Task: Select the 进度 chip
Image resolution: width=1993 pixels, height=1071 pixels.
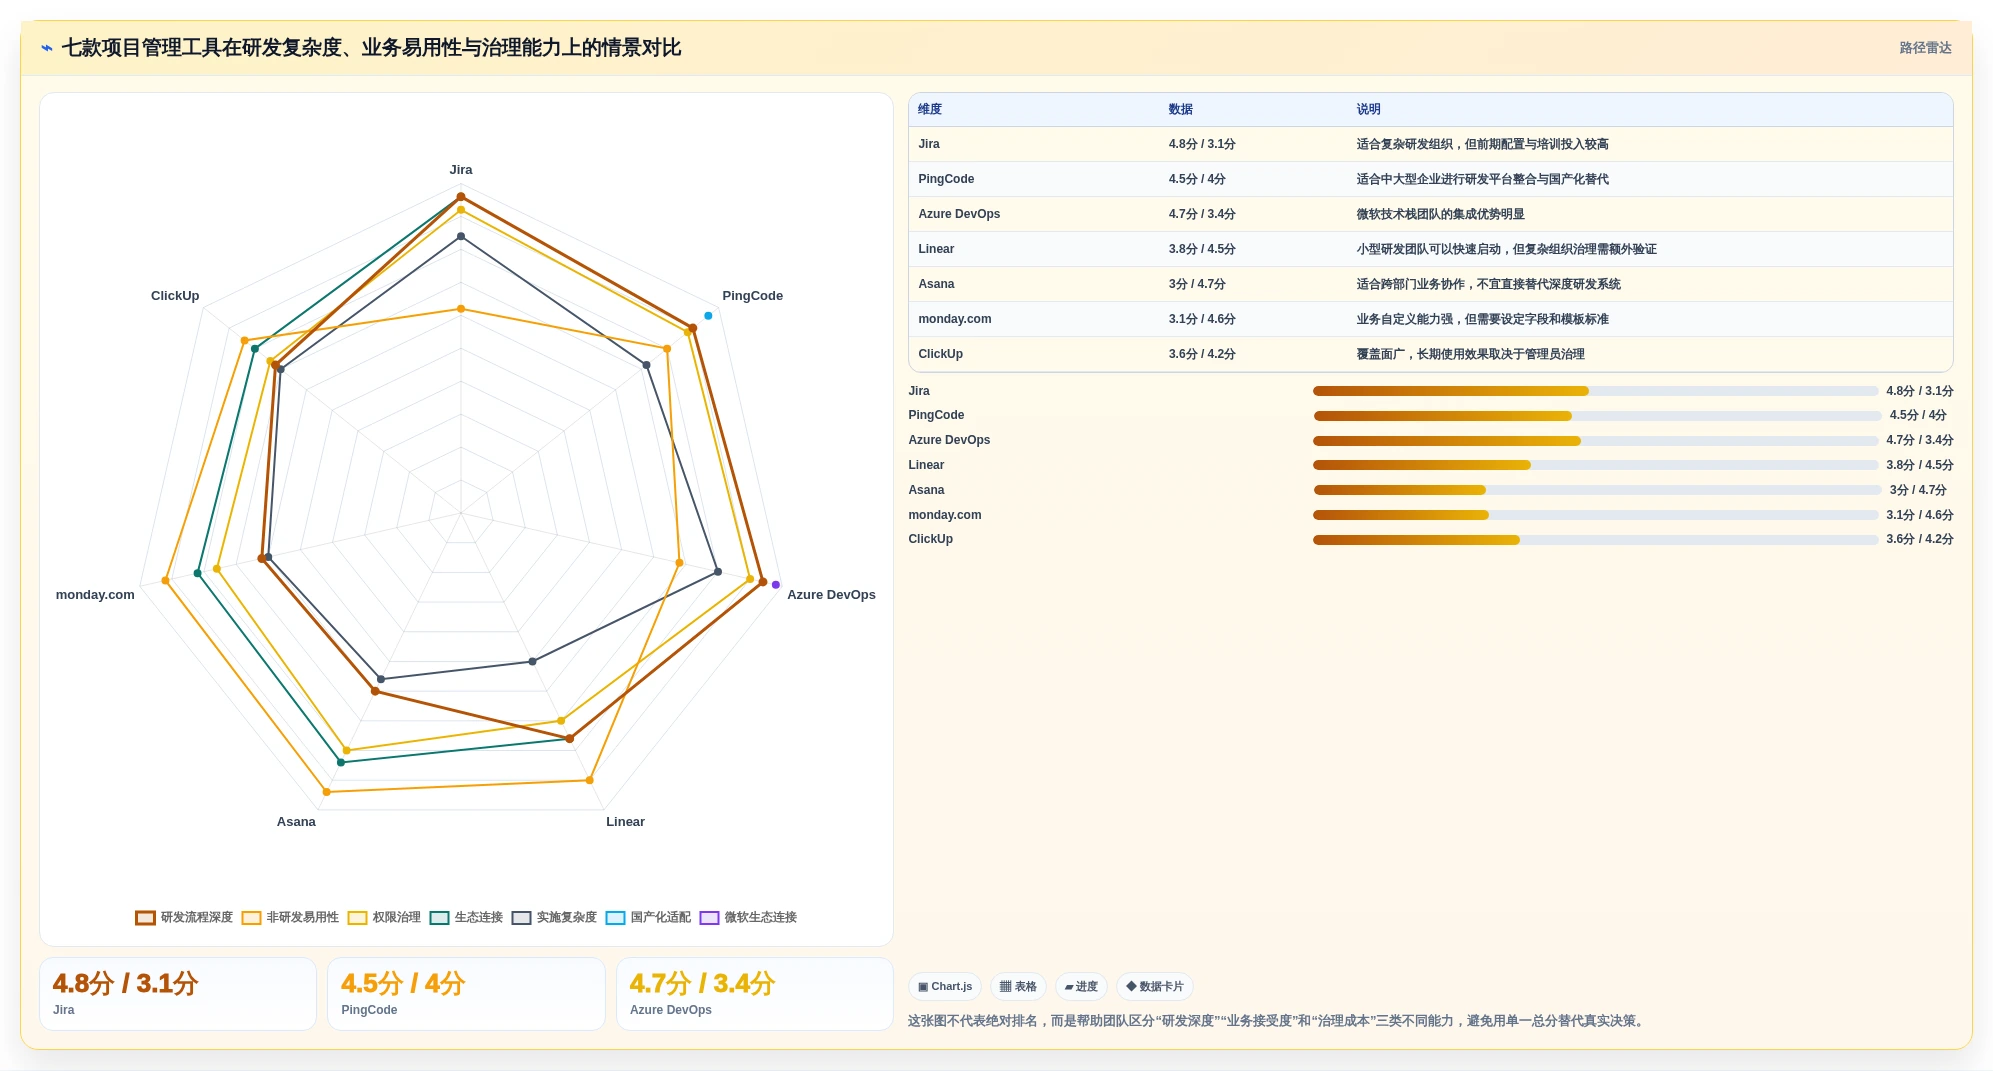Action: [1081, 986]
